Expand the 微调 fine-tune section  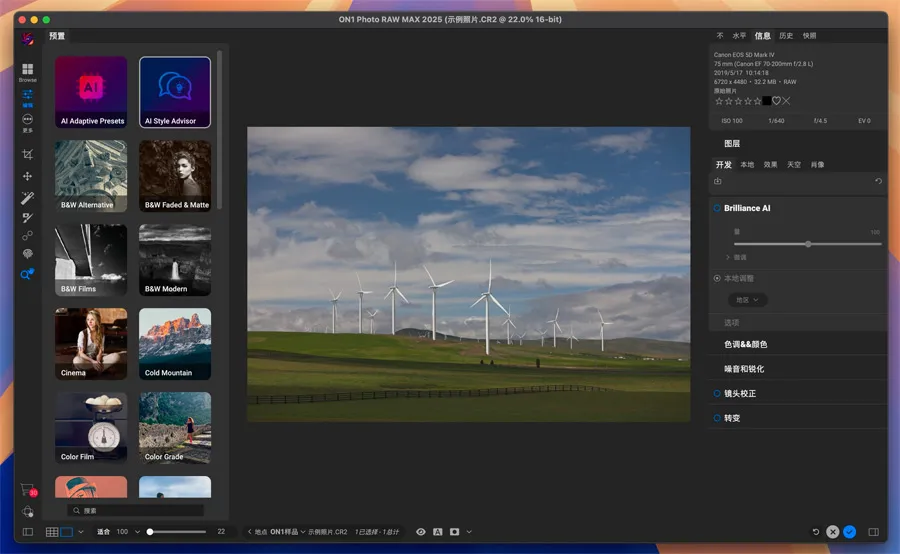(738, 257)
